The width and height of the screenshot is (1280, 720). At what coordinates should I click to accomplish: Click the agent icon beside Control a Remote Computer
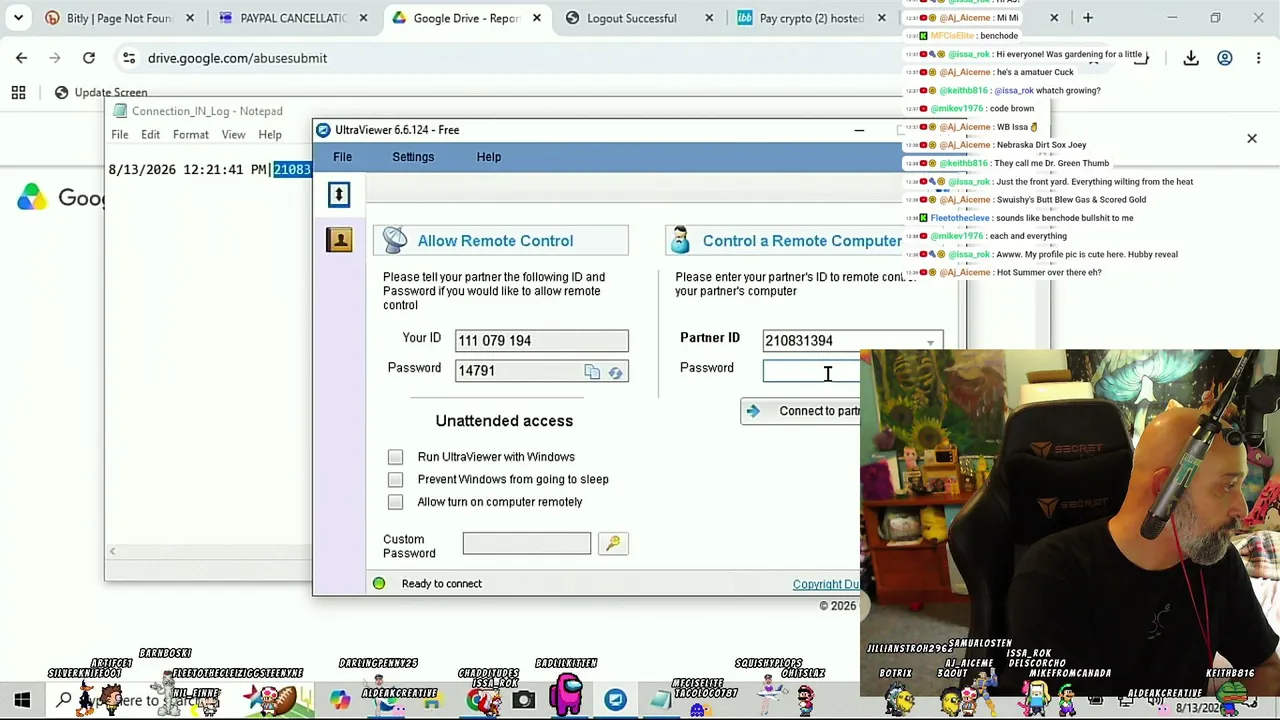click(x=680, y=240)
